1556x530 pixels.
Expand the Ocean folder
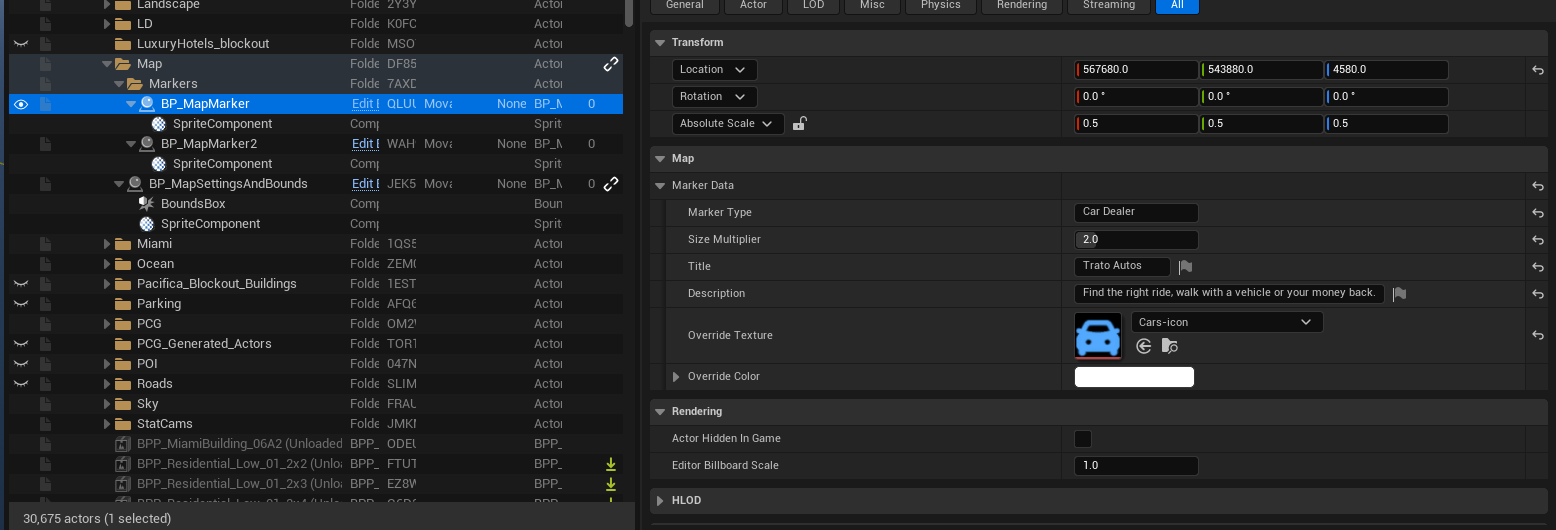pyautogui.click(x=107, y=264)
